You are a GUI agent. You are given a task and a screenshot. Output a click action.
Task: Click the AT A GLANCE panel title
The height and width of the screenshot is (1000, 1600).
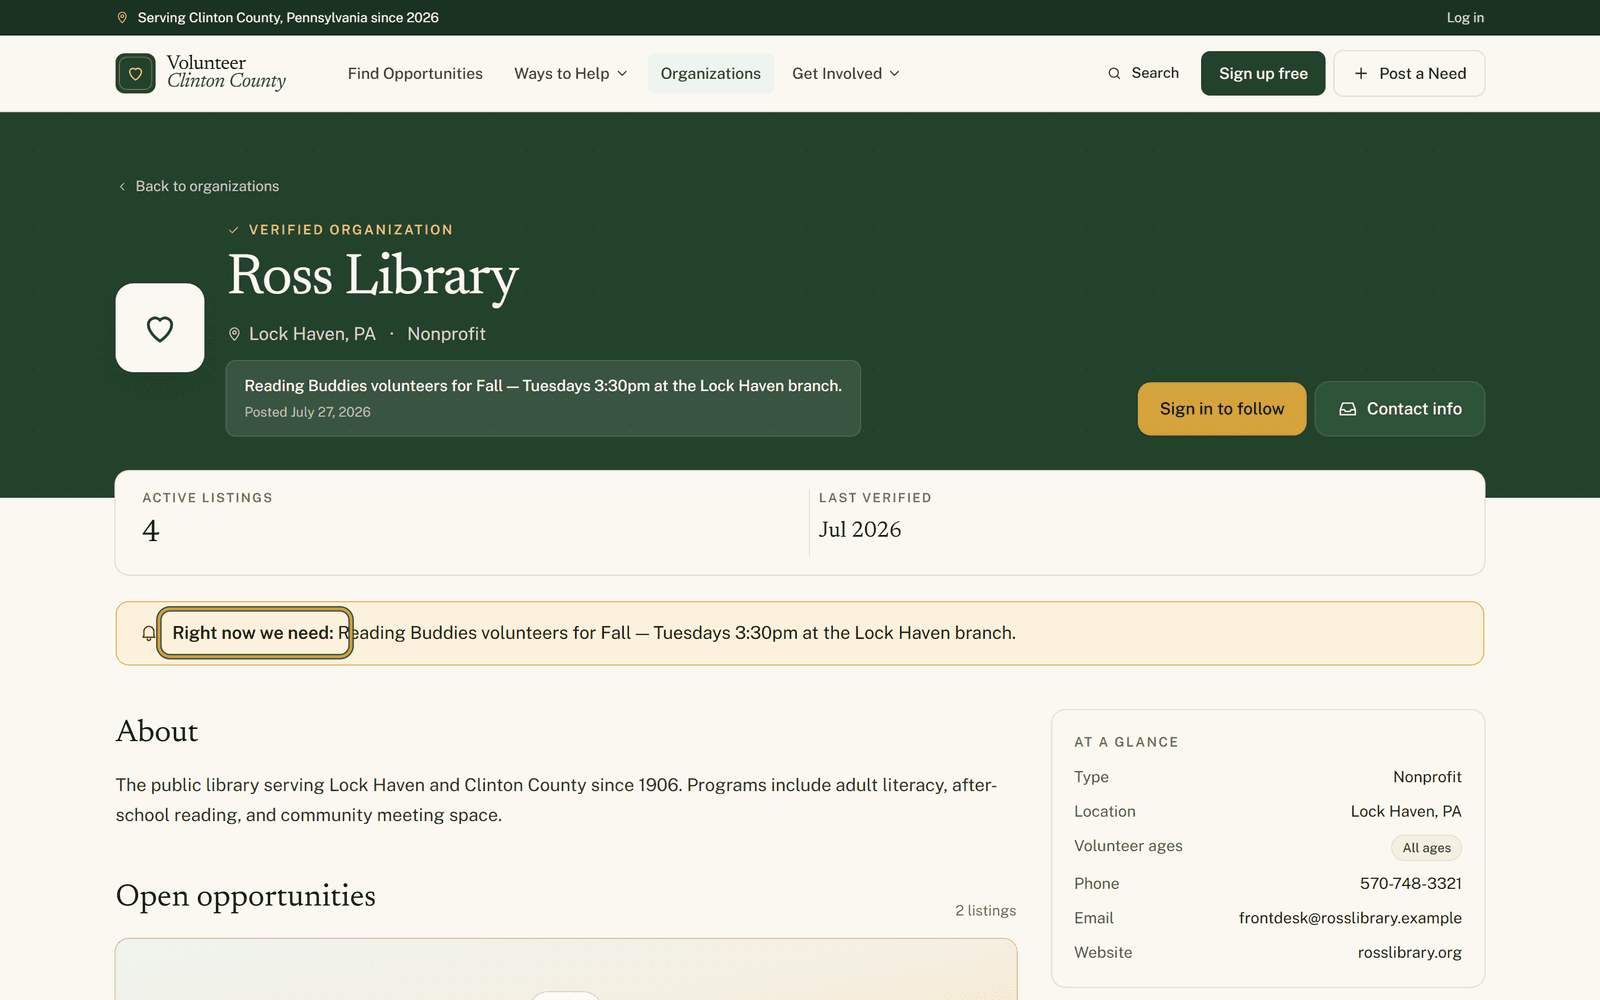click(1126, 742)
